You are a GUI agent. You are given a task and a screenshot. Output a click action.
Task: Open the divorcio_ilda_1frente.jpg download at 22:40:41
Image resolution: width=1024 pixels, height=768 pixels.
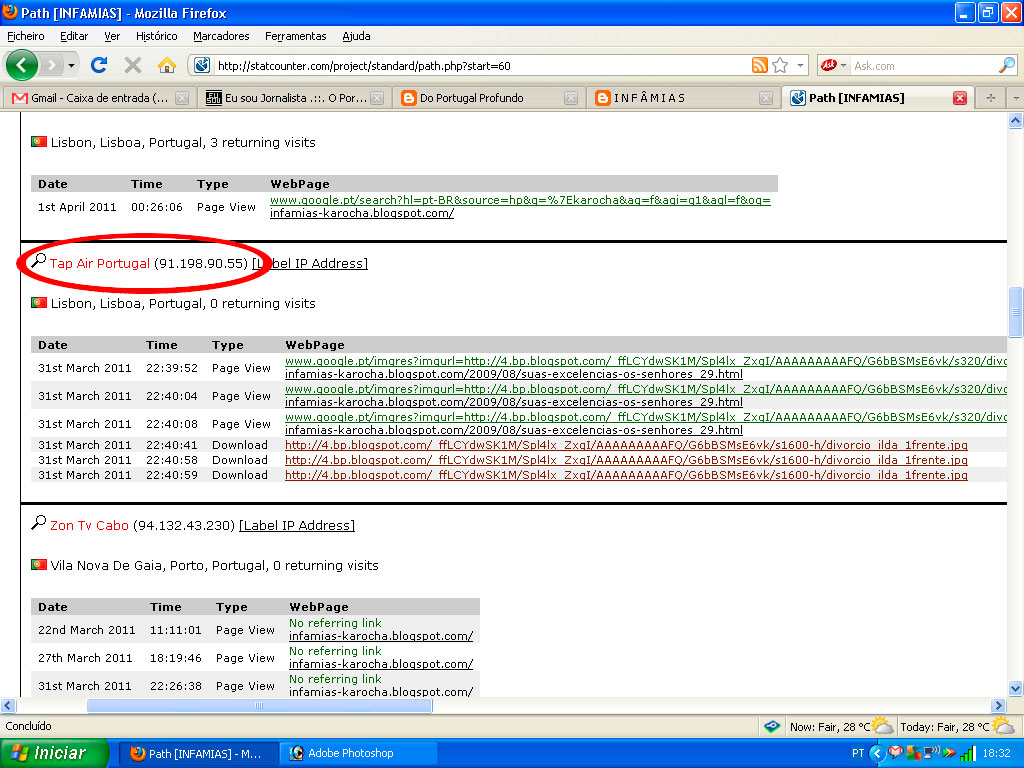626,445
